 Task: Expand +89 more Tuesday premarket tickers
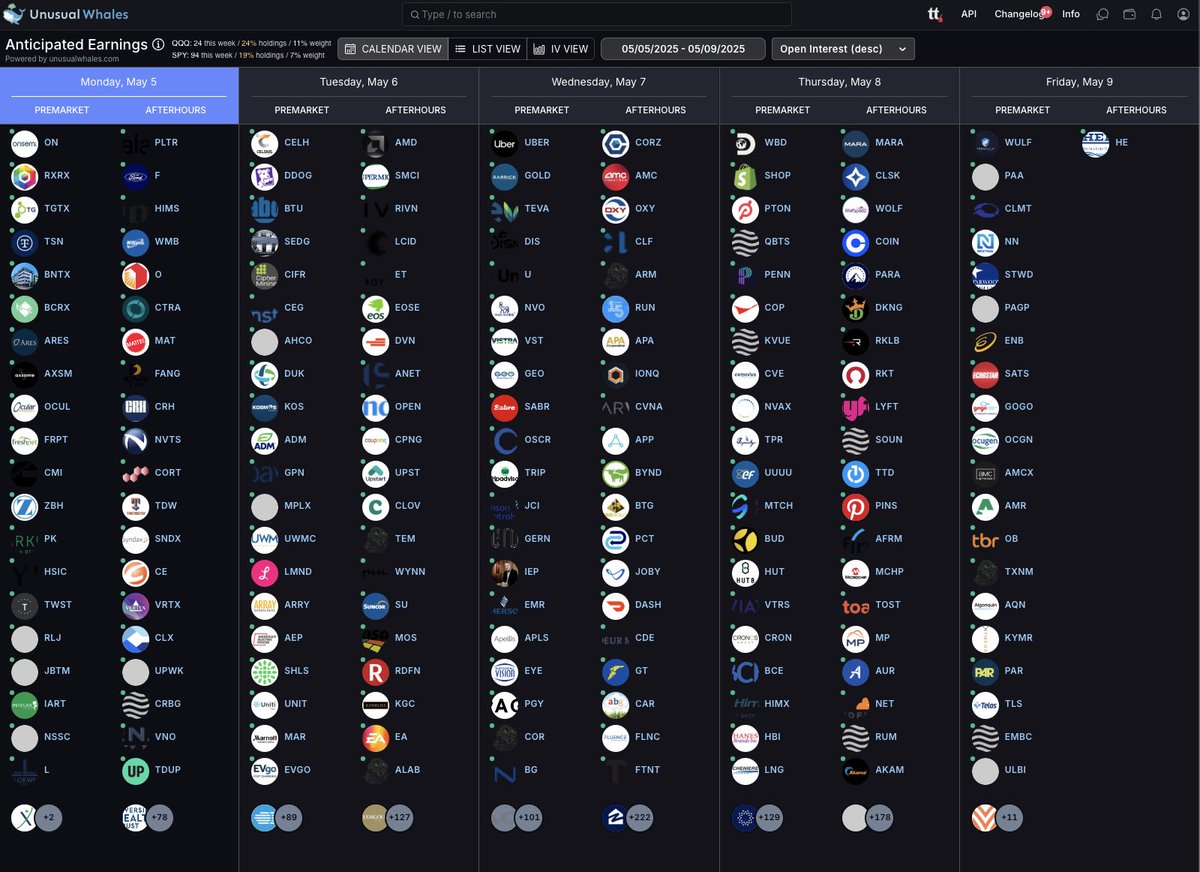(x=288, y=818)
